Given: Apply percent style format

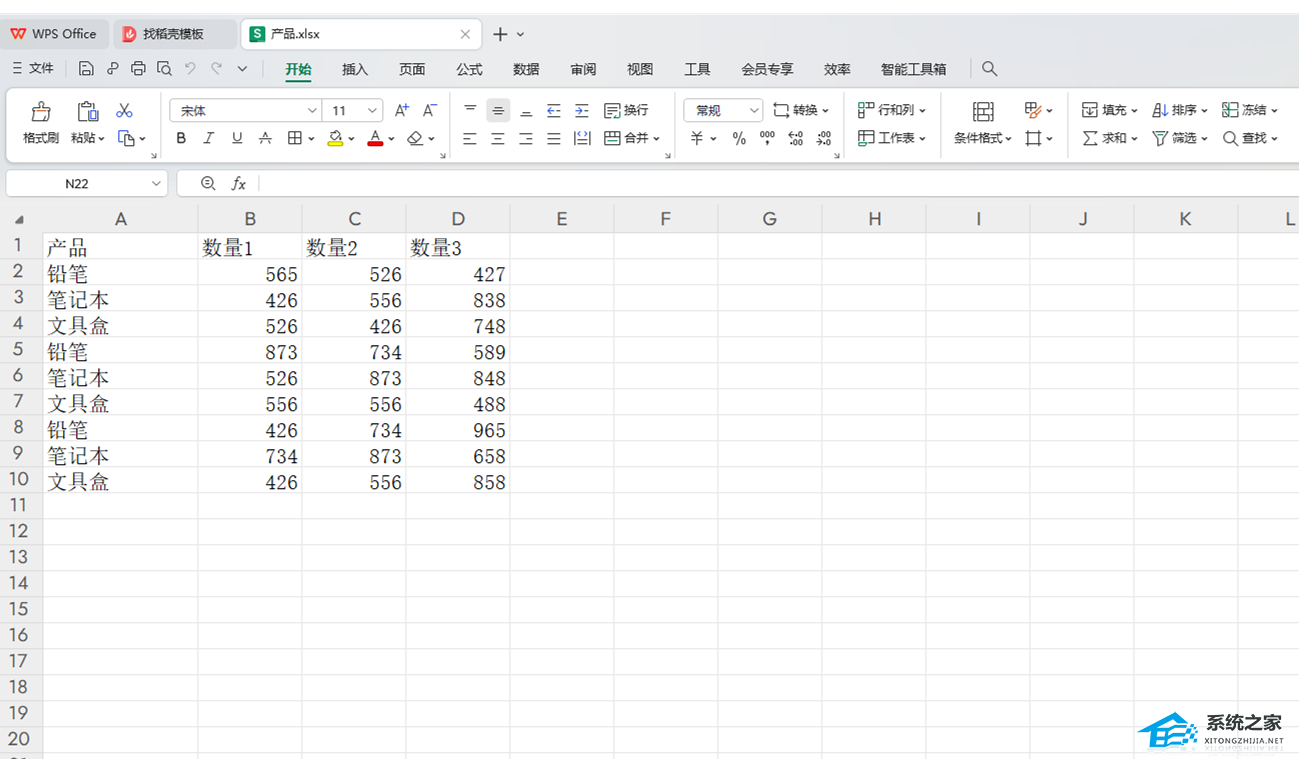Looking at the screenshot, I should tap(739, 138).
